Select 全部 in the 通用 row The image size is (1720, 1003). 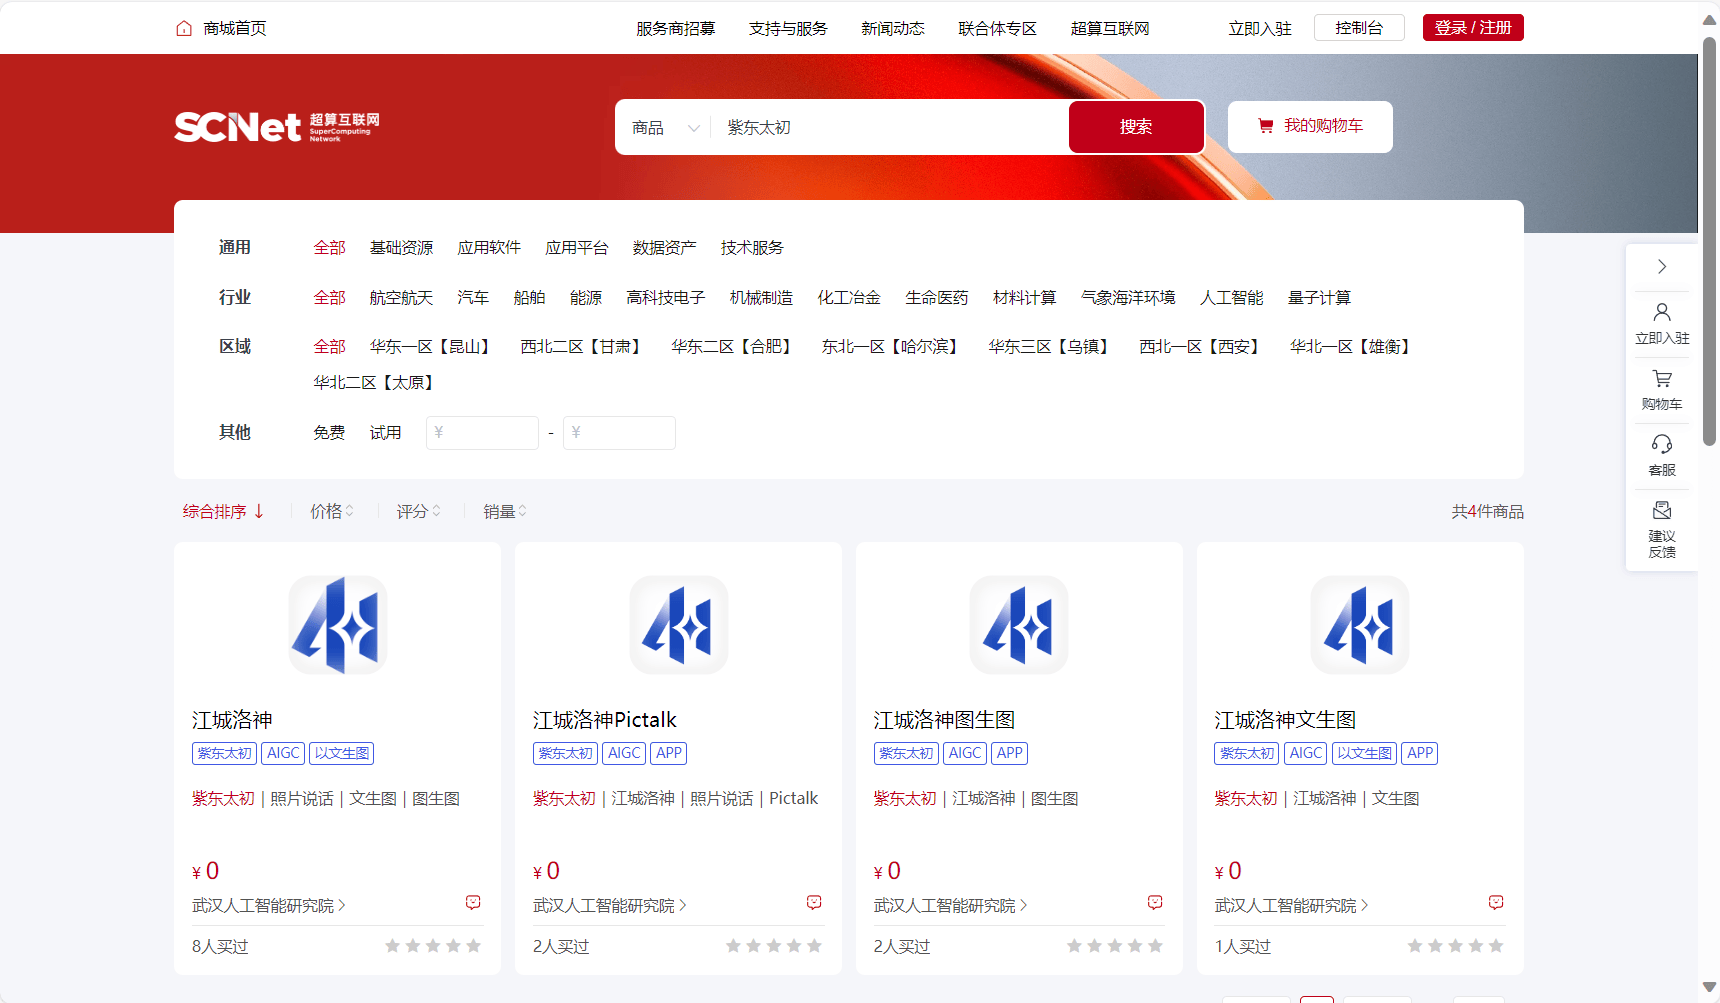point(329,248)
